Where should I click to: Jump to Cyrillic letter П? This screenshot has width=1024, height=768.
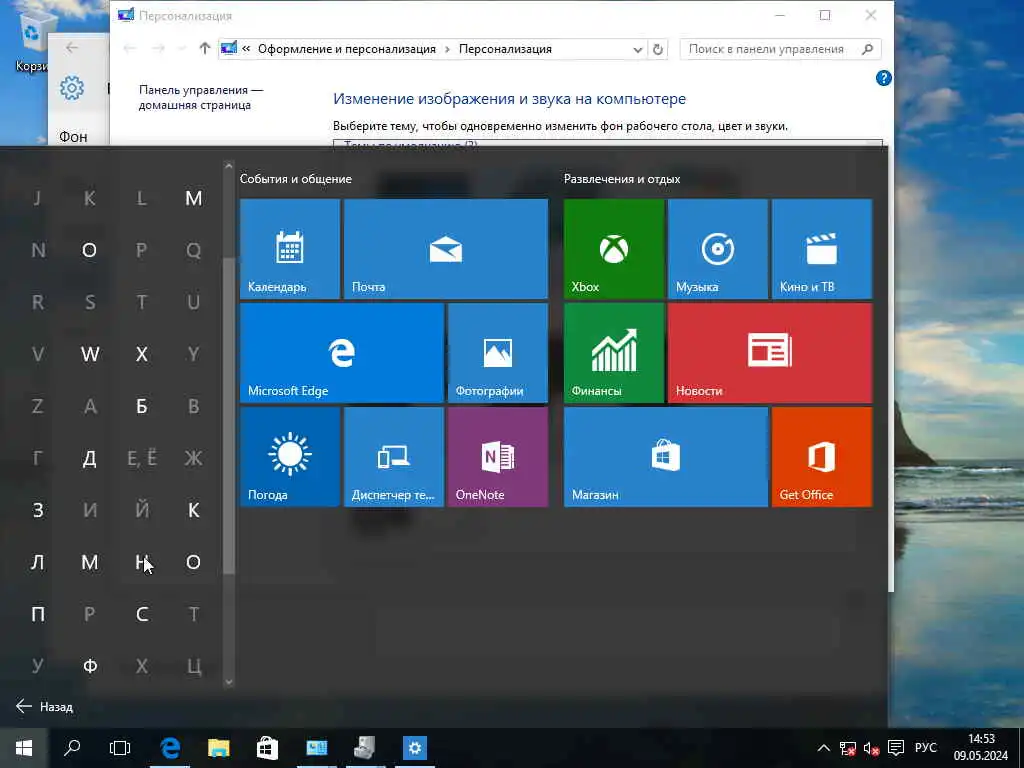(x=38, y=614)
